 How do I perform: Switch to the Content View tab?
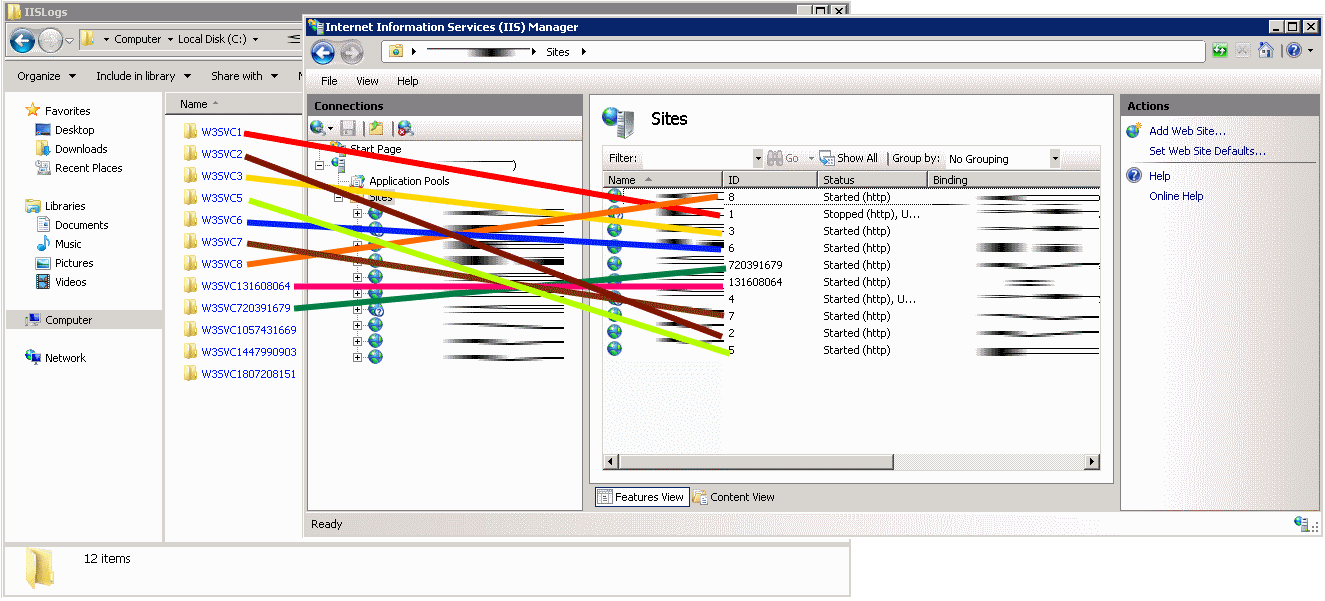(734, 497)
